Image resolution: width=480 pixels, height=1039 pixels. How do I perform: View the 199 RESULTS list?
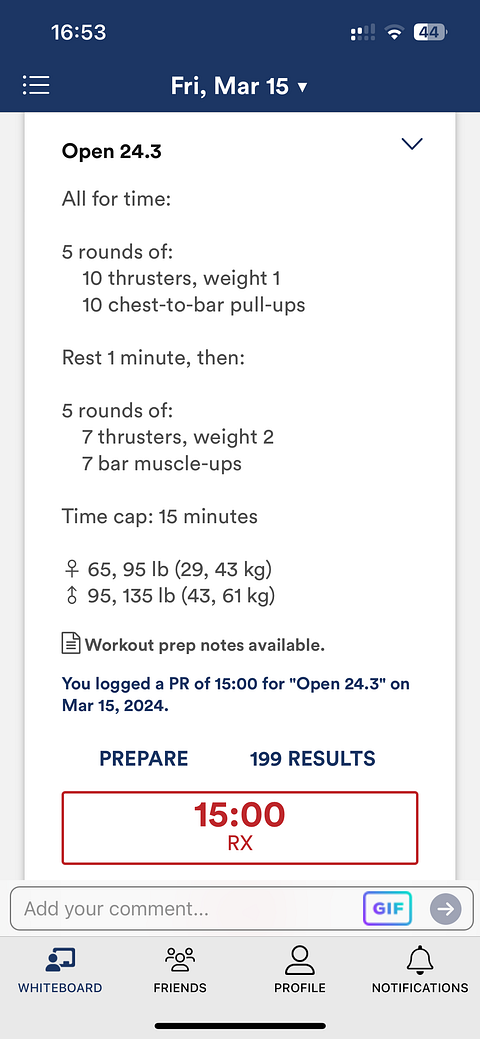tap(313, 759)
